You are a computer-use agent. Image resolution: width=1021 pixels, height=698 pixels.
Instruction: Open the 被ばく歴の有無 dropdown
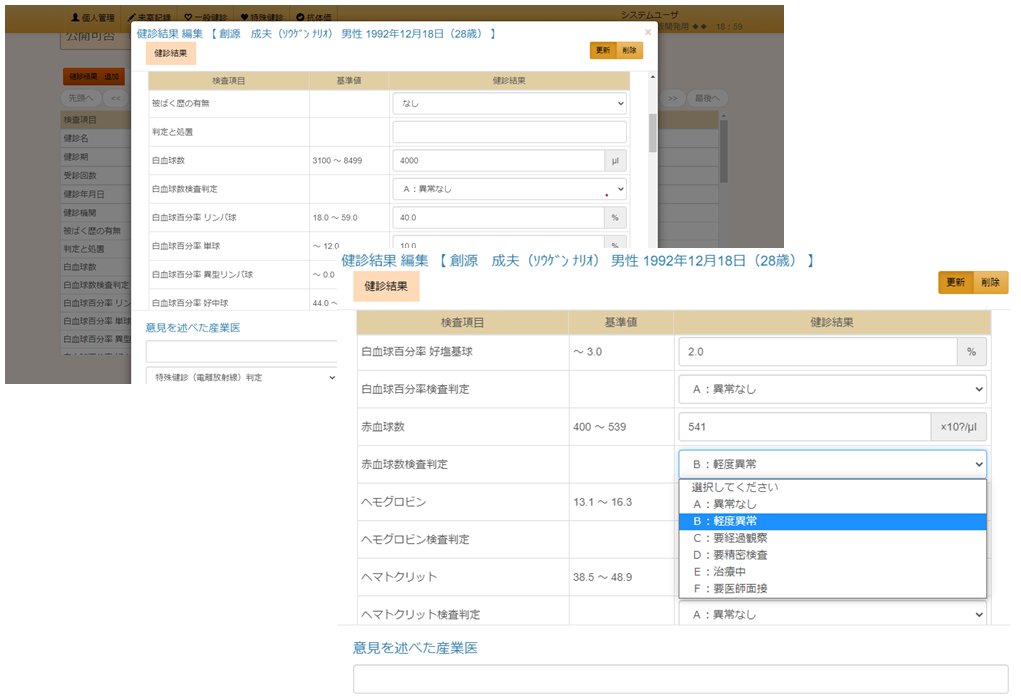pyautogui.click(x=509, y=103)
